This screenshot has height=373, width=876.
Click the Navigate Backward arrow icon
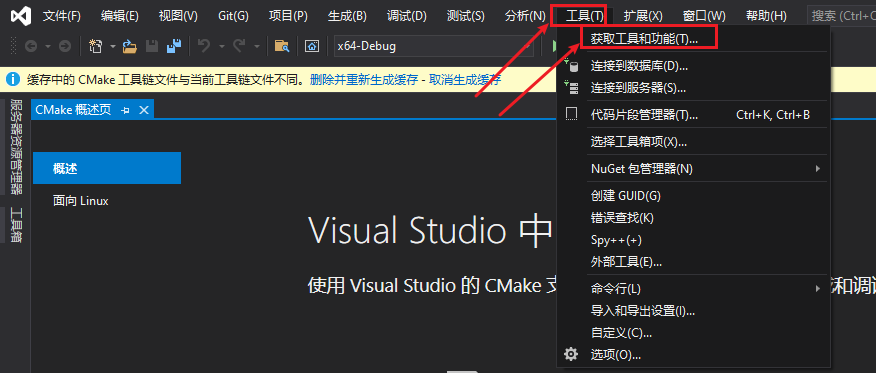[x=31, y=46]
